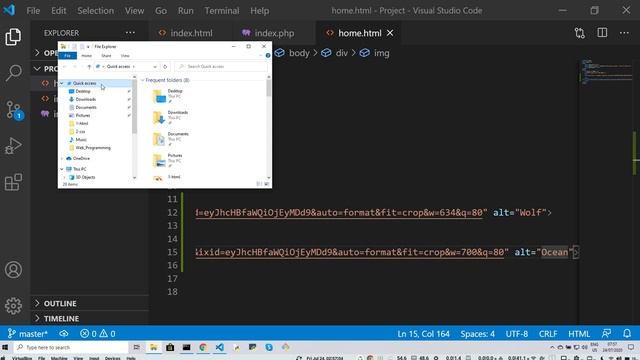
Task: Open errors and warnings problems count
Action: [98, 334]
